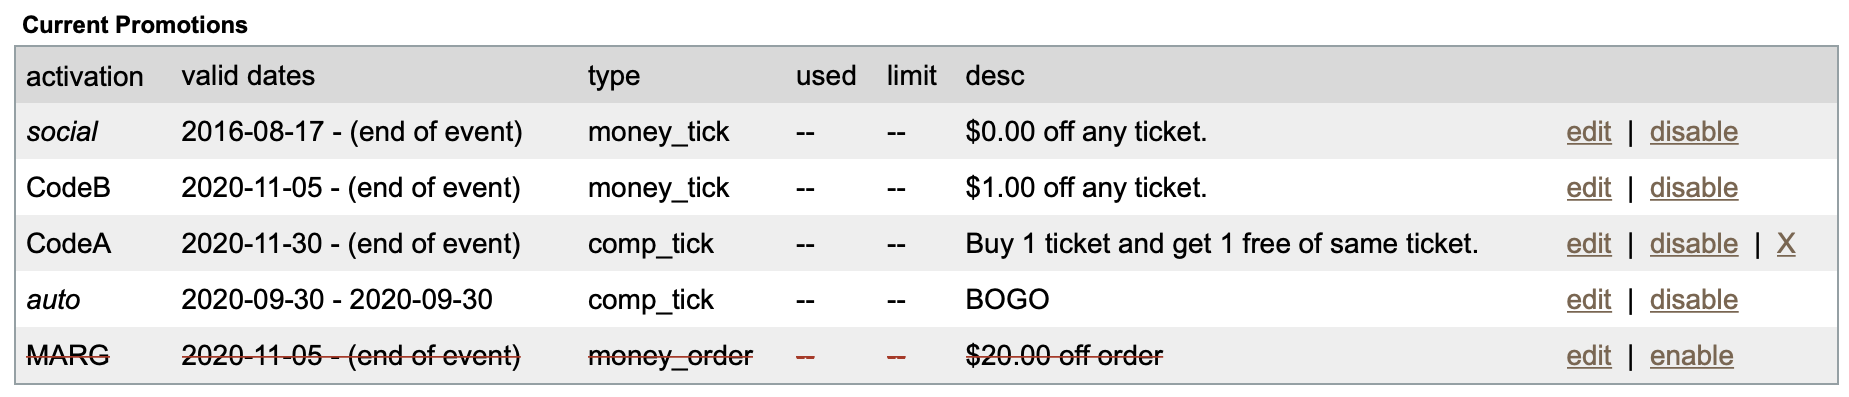Viewport: 1849px width, 397px height.
Task: Select the CodeA activation code cell
Action: coord(68,244)
